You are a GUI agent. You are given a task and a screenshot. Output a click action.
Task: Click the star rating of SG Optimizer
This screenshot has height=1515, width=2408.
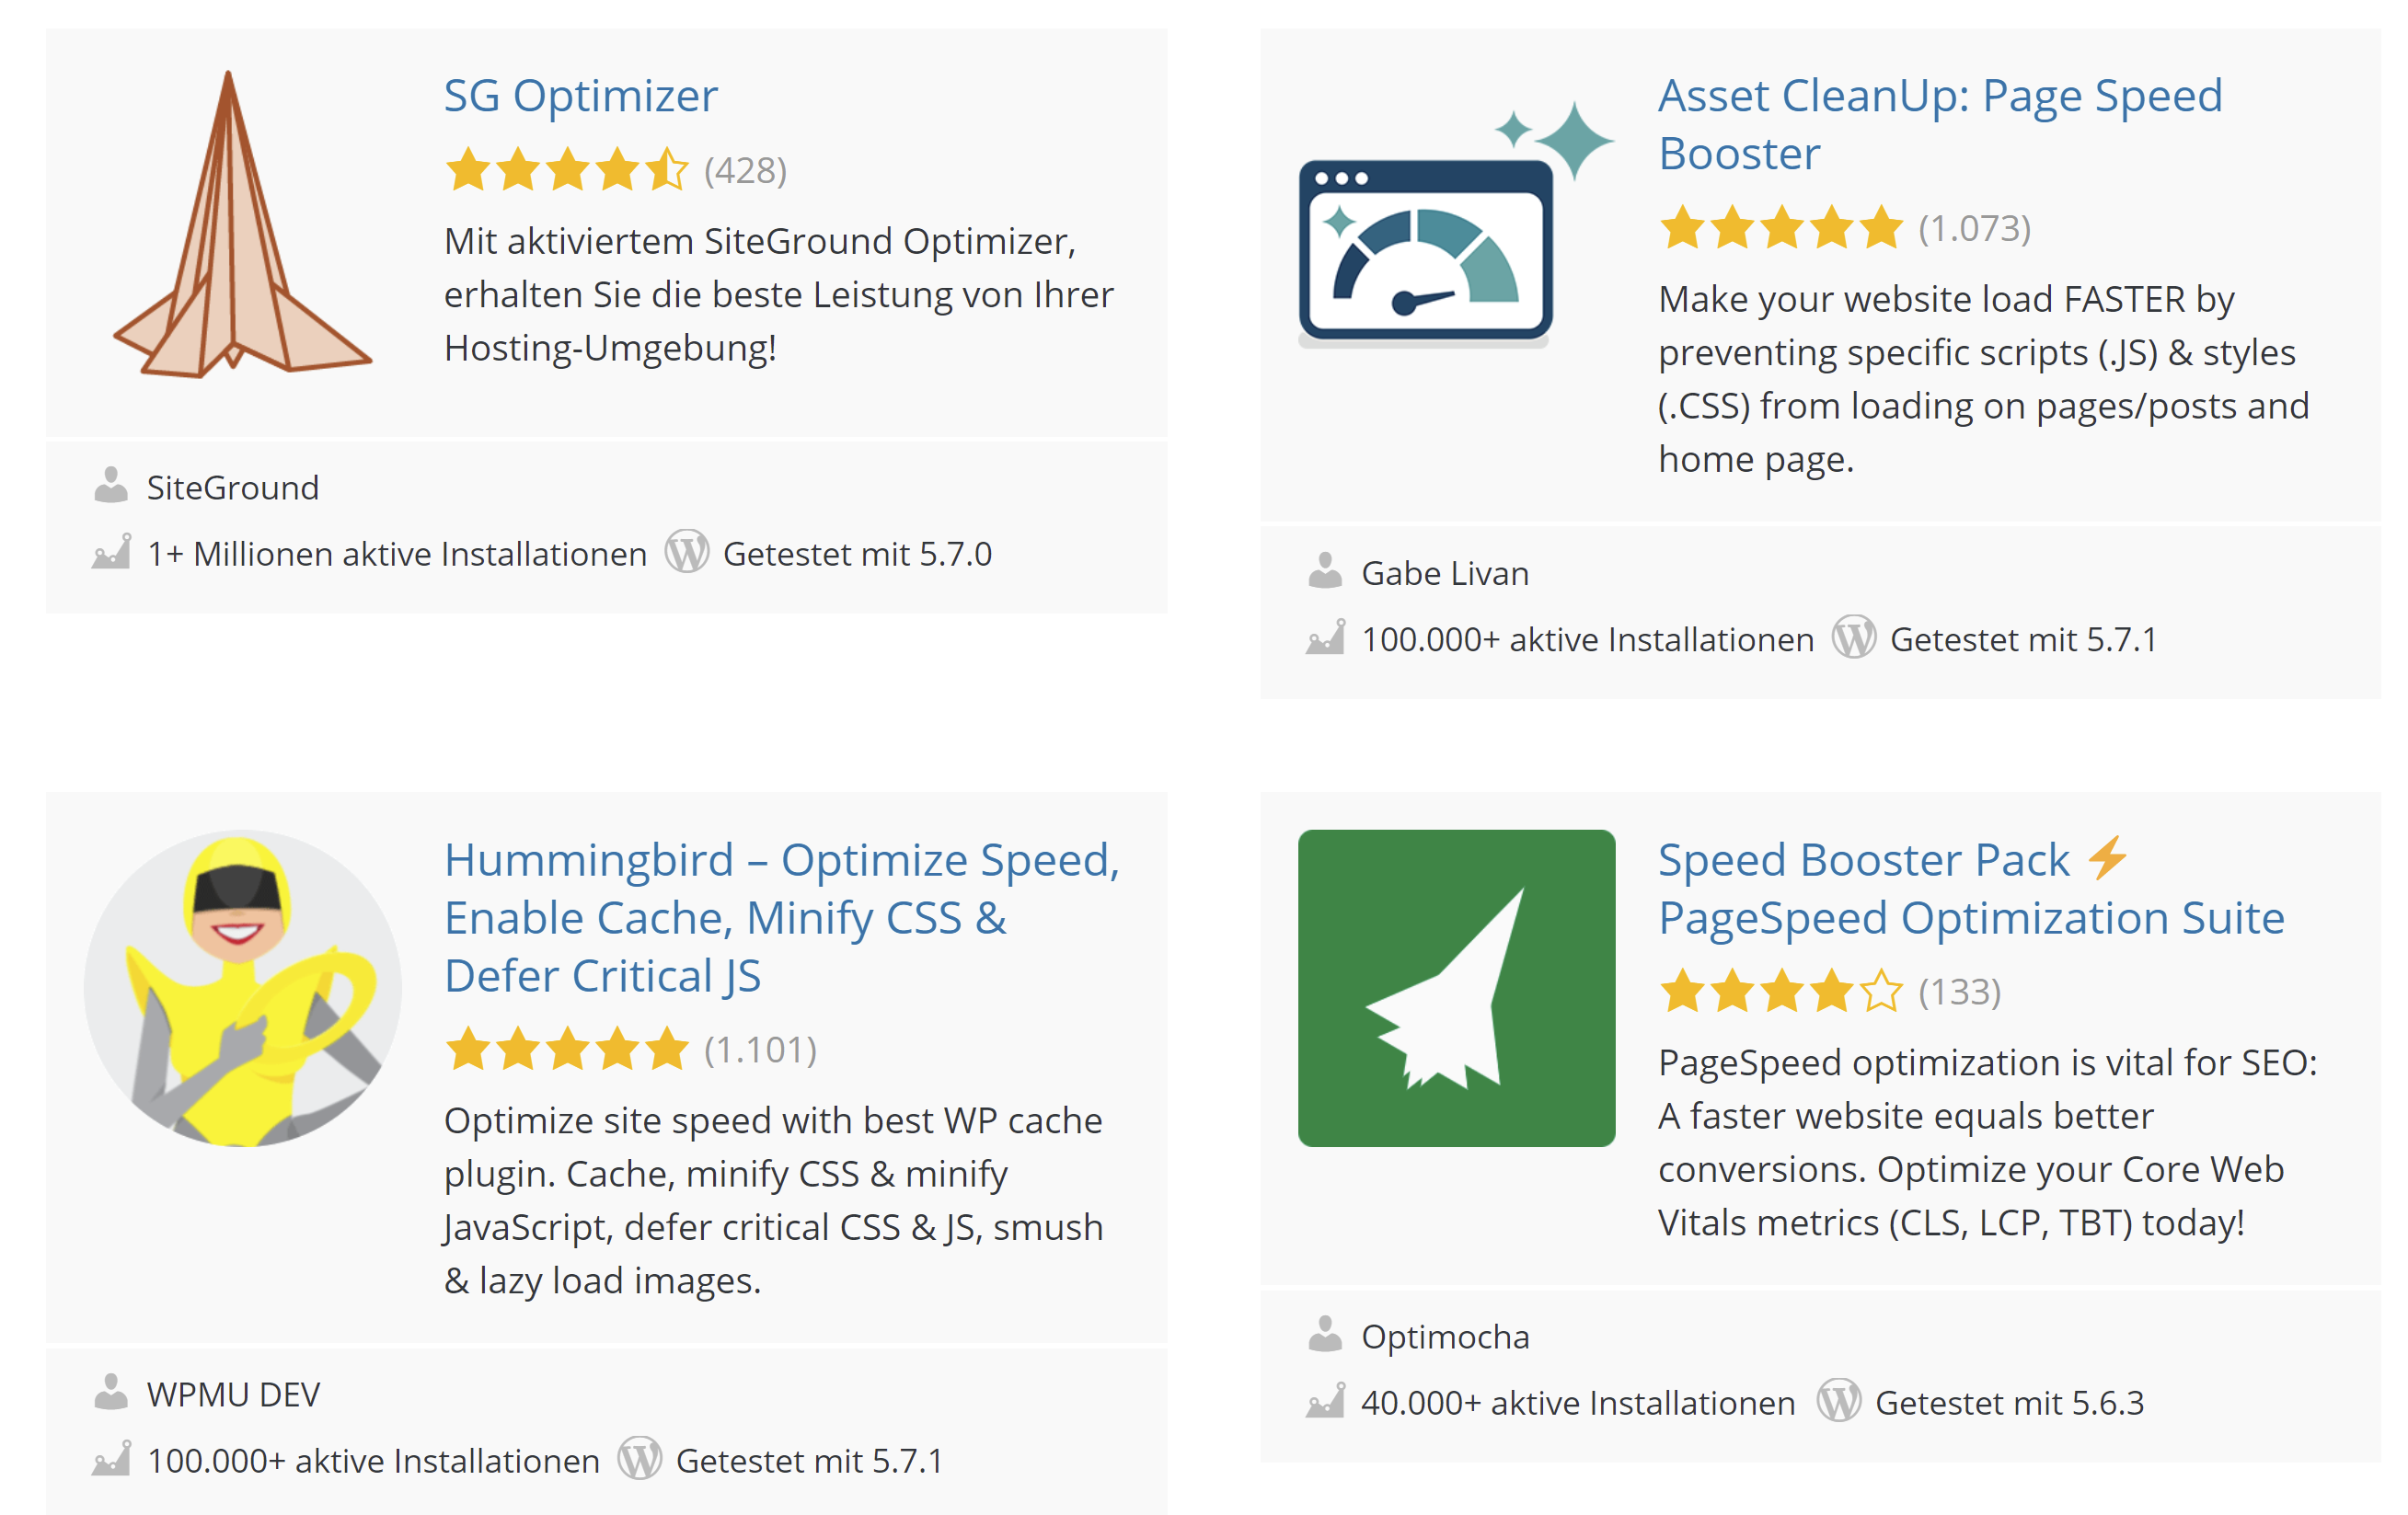point(565,171)
